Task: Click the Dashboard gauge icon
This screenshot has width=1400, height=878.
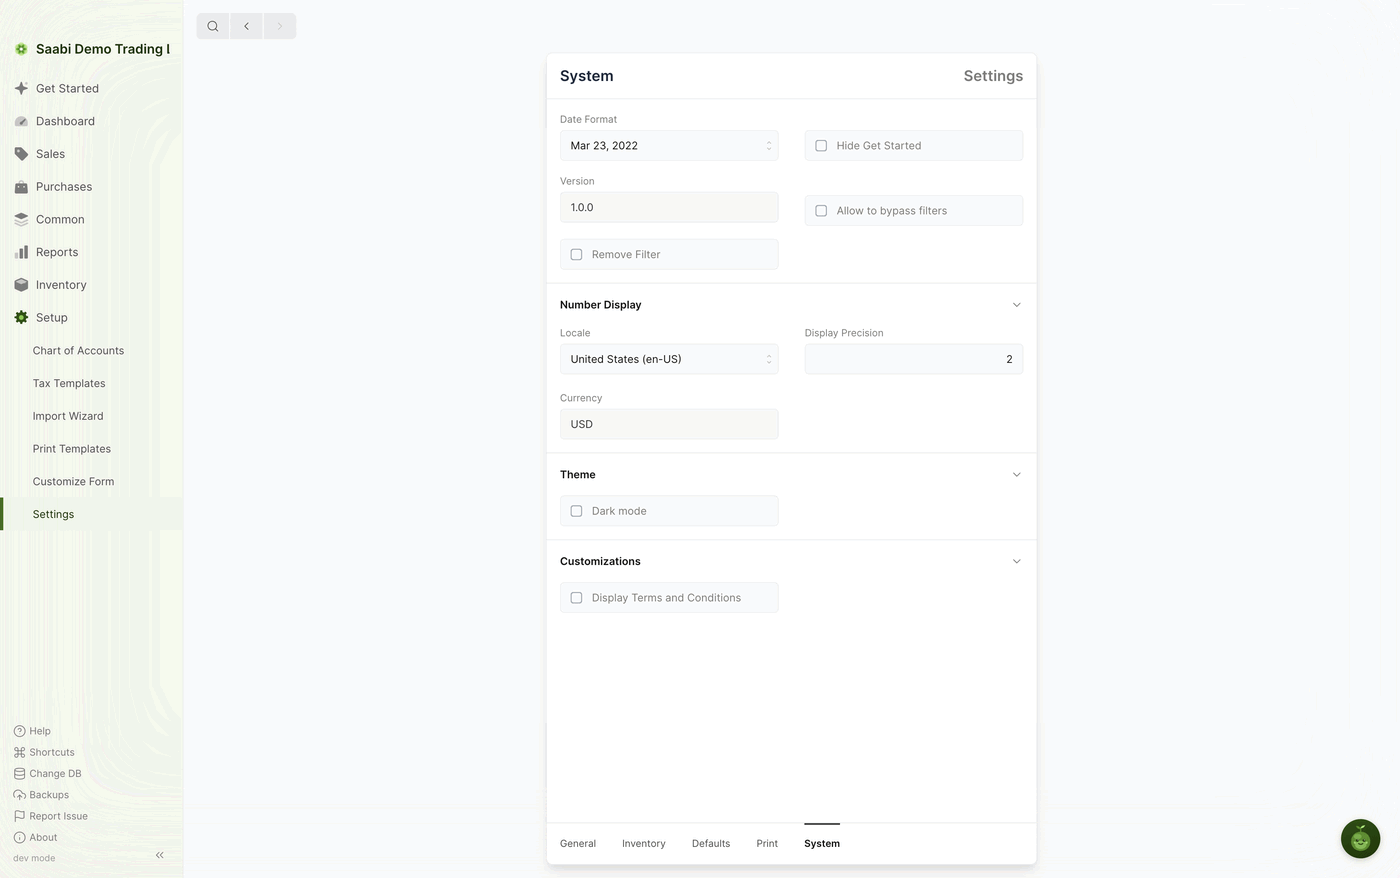Action: coord(21,121)
